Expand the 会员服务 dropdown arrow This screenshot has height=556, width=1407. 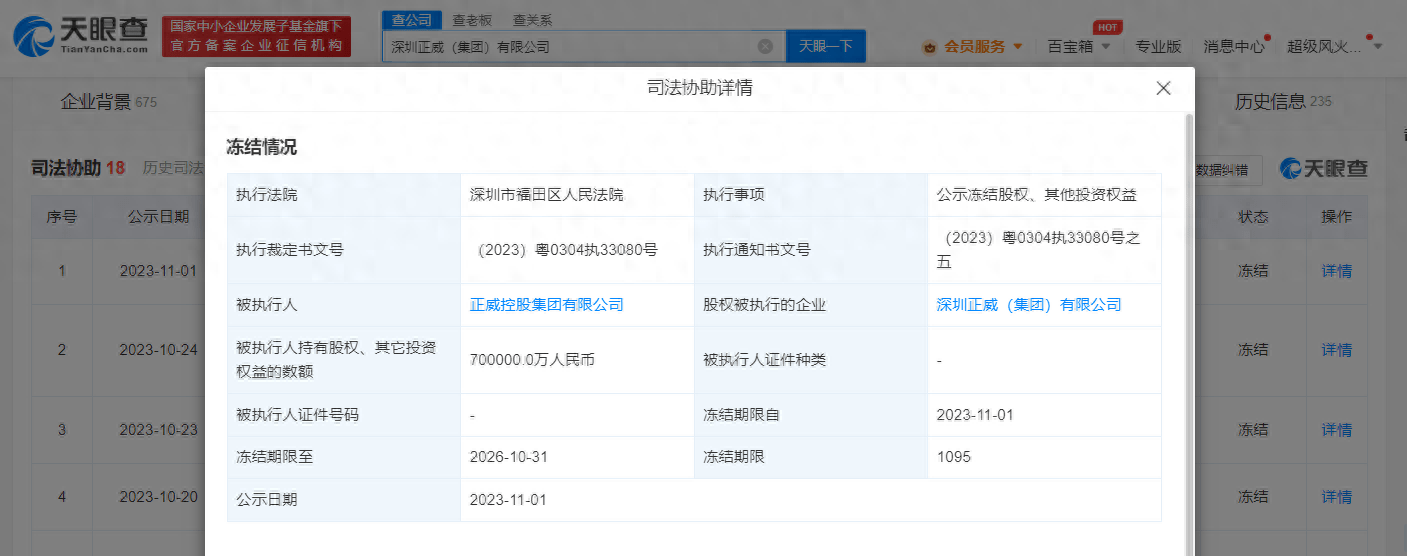[x=1018, y=46]
